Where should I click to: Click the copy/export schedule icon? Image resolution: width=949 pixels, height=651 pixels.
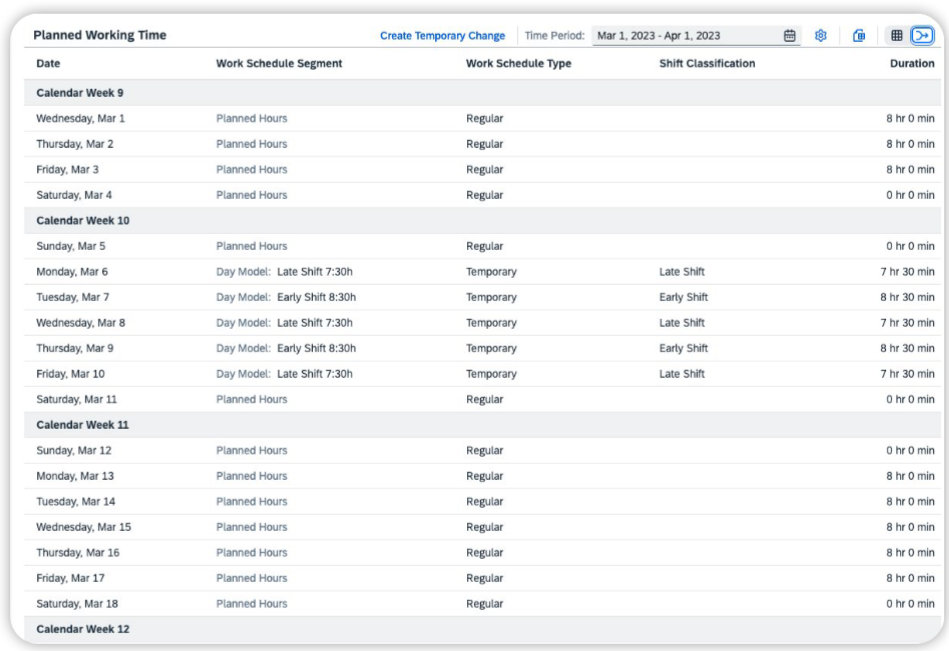tap(859, 36)
